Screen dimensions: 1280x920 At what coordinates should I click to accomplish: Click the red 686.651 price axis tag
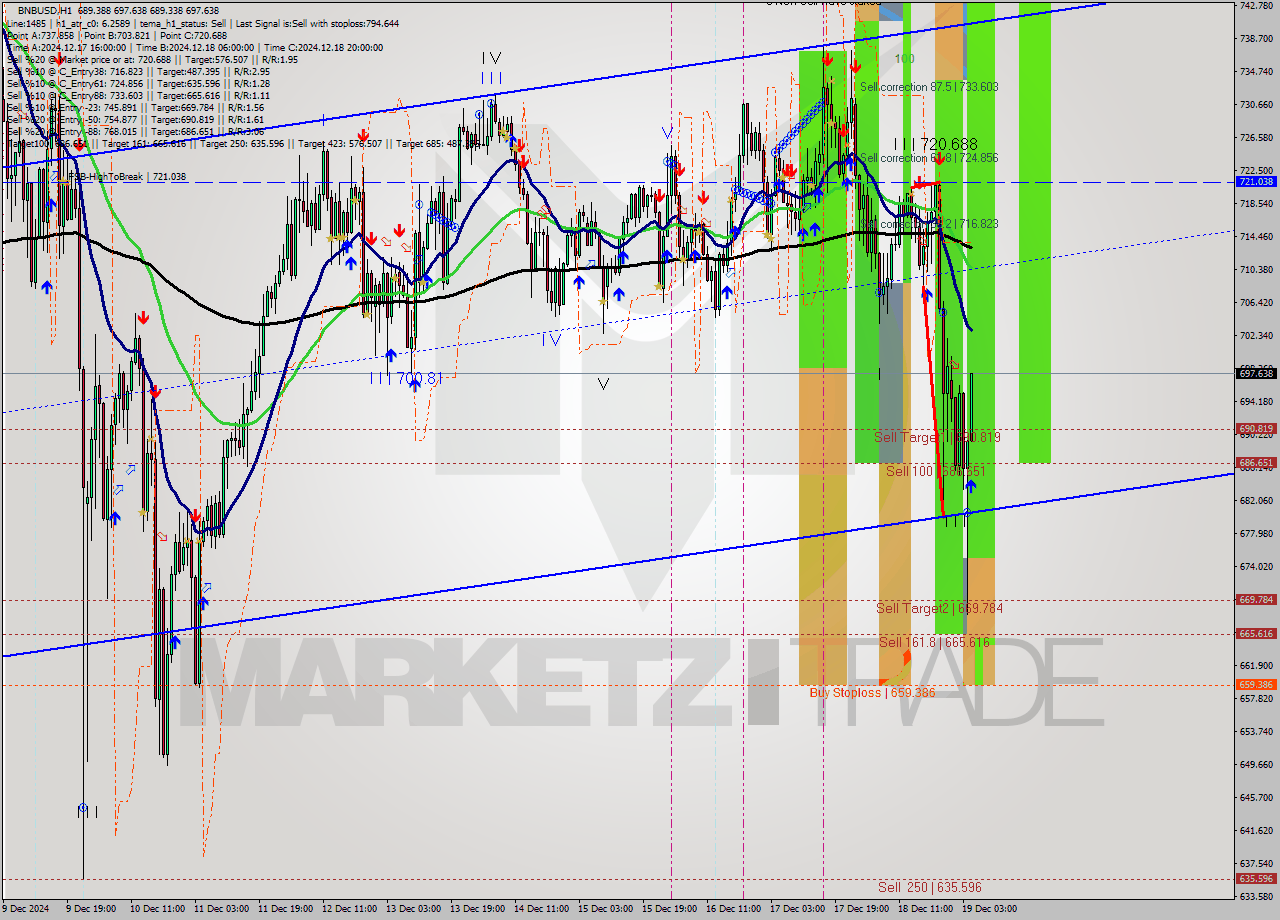[x=1256, y=463]
